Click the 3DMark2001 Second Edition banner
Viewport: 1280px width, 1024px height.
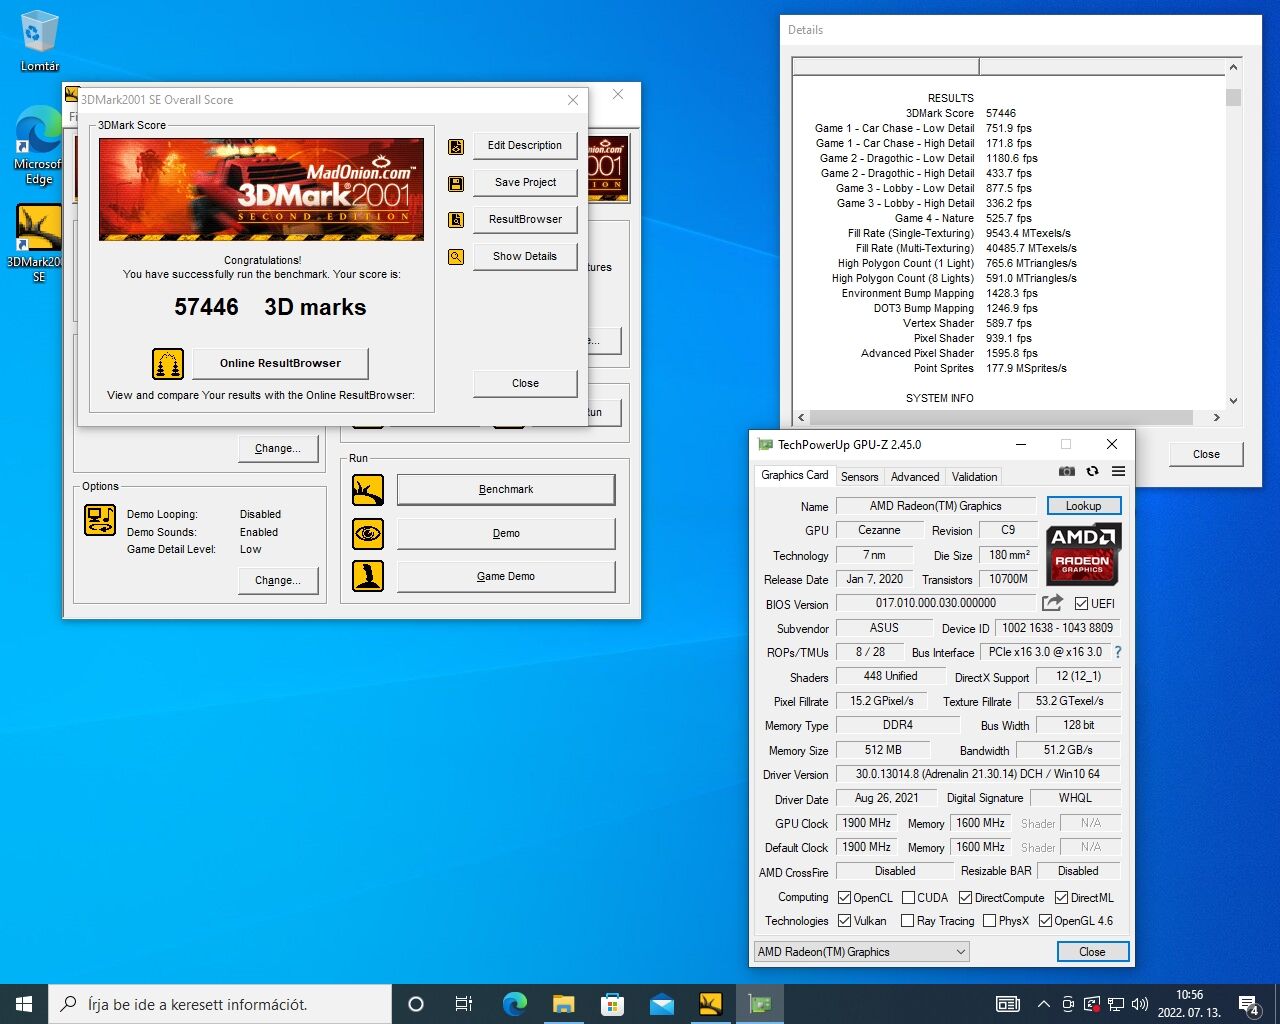[x=261, y=189]
